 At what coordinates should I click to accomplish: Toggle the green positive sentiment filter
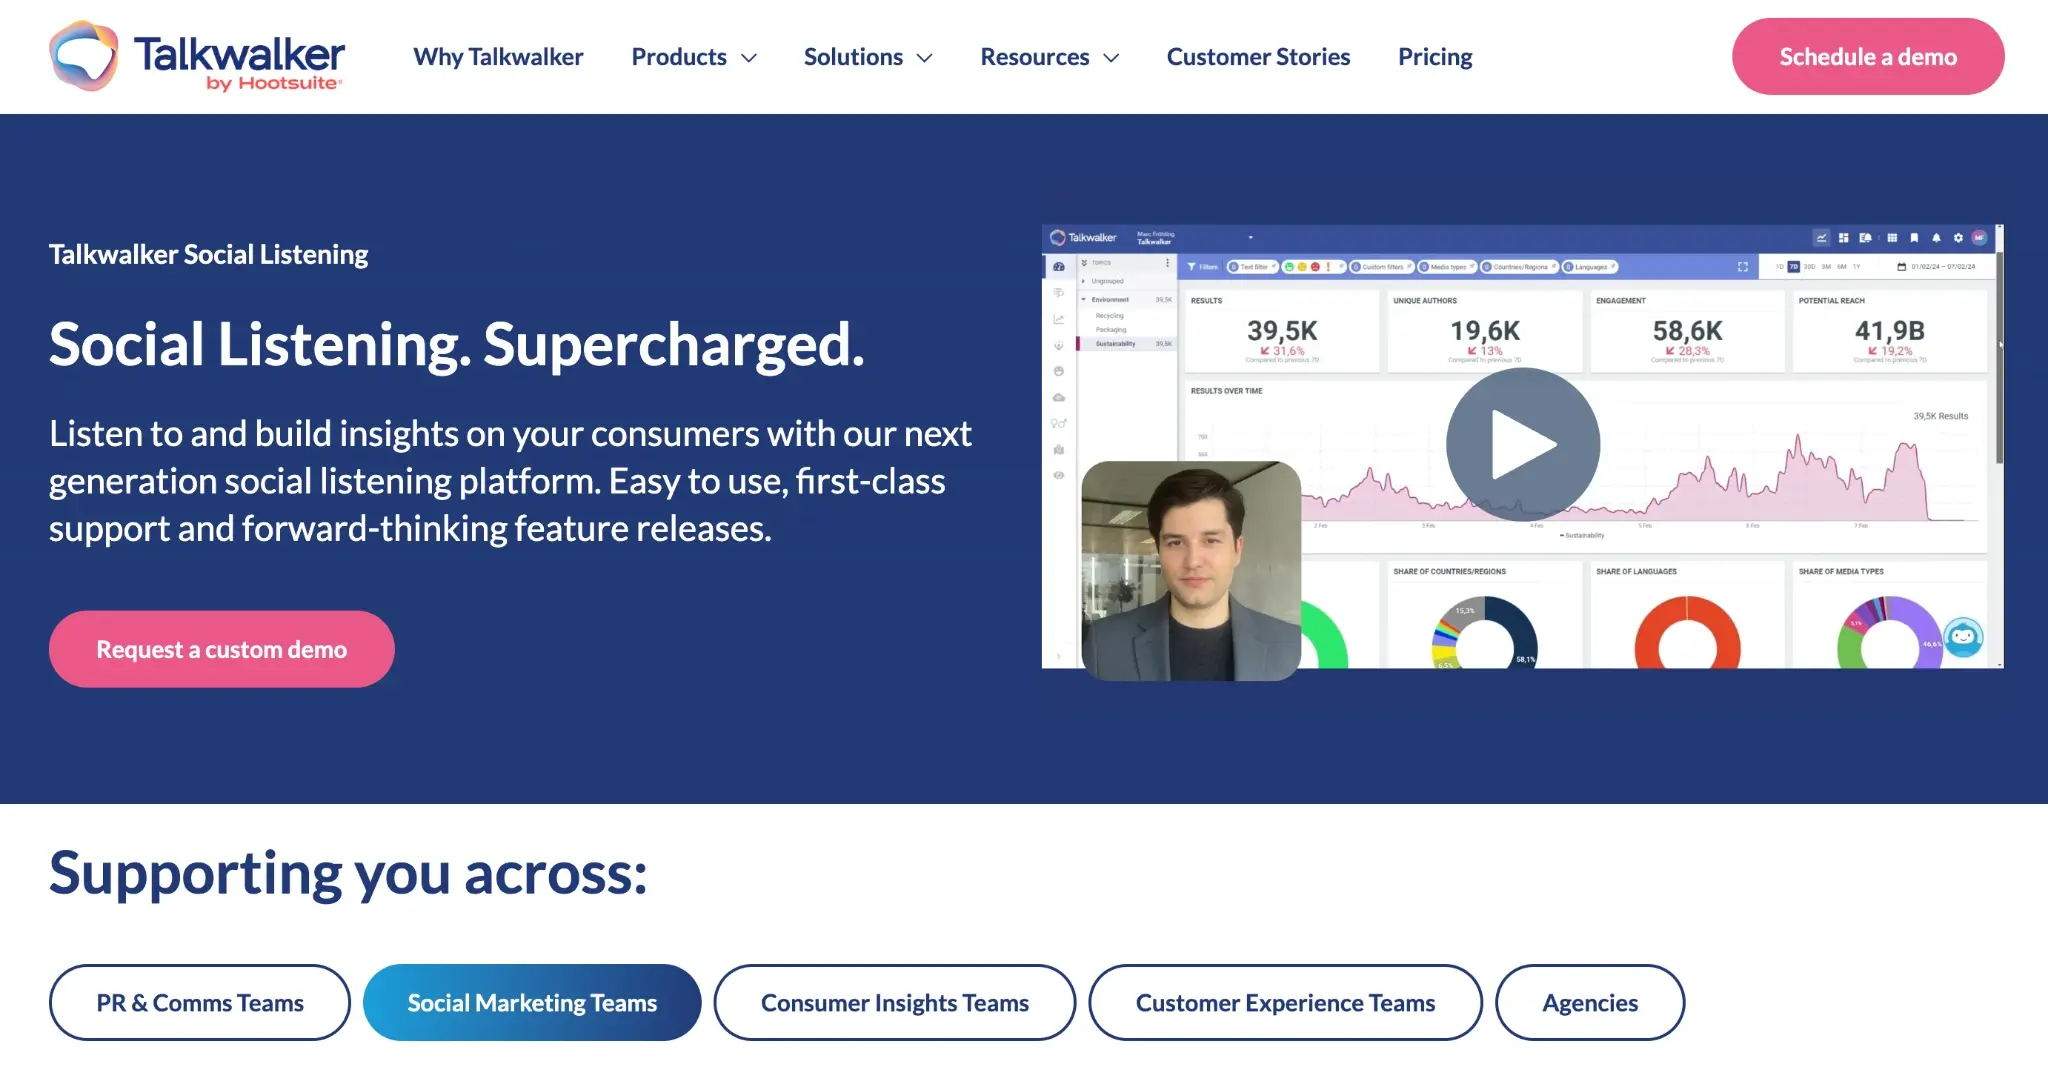1290,266
